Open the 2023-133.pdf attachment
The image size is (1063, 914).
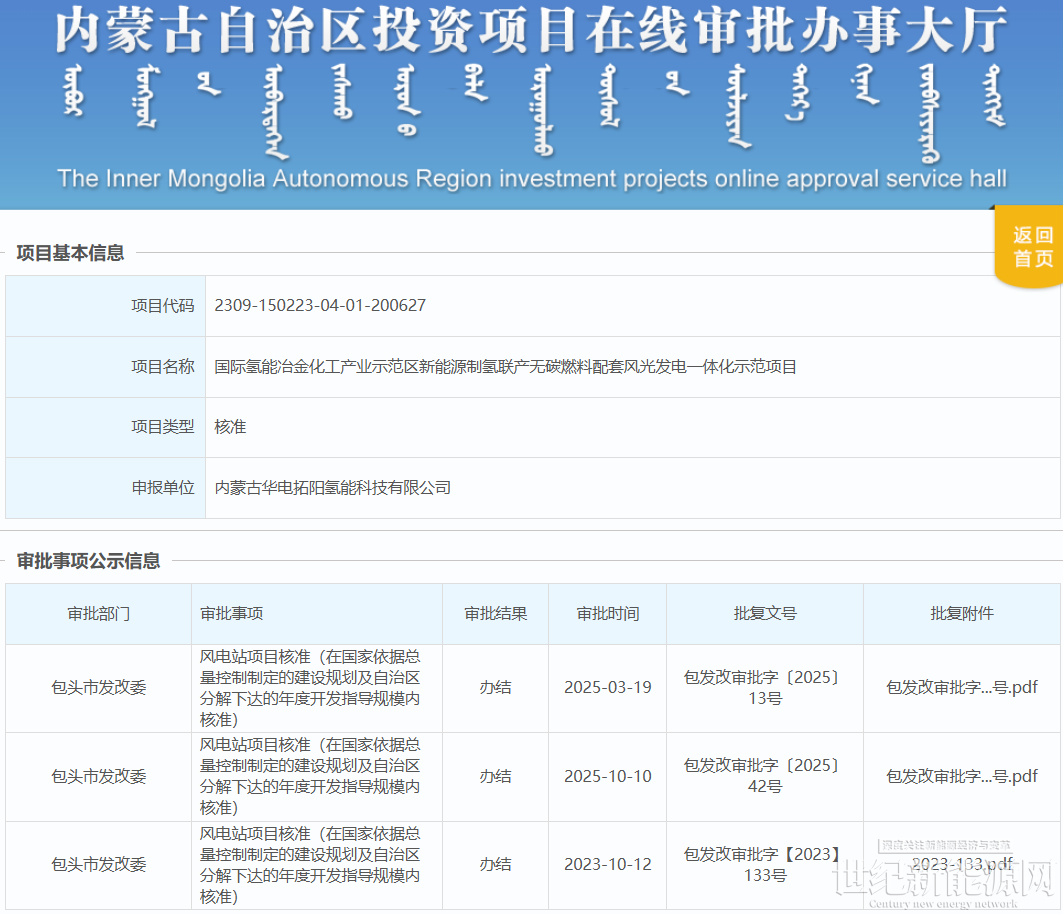tap(961, 864)
